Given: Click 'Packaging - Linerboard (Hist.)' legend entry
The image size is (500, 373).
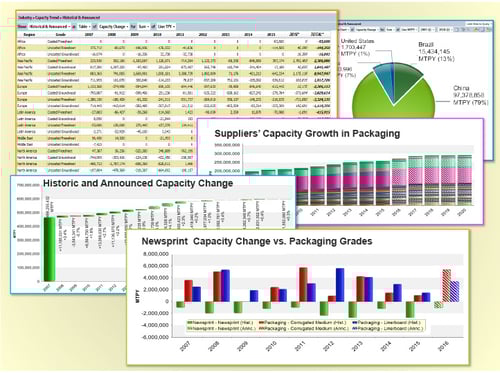Looking at the screenshot, I should tap(386, 323).
